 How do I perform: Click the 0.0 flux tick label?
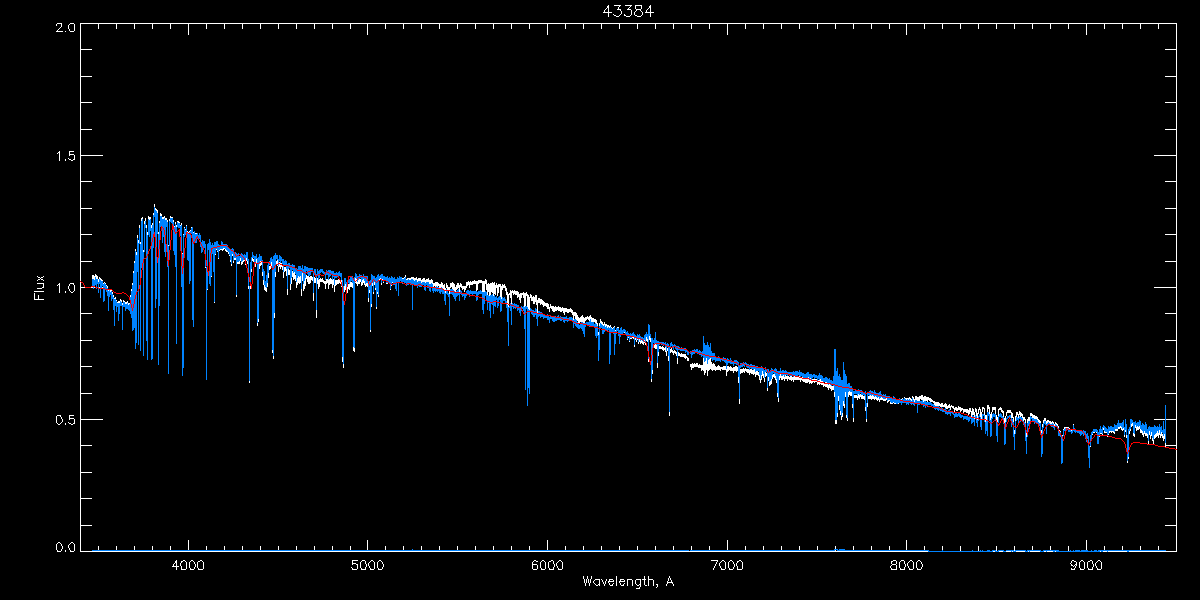[65, 546]
